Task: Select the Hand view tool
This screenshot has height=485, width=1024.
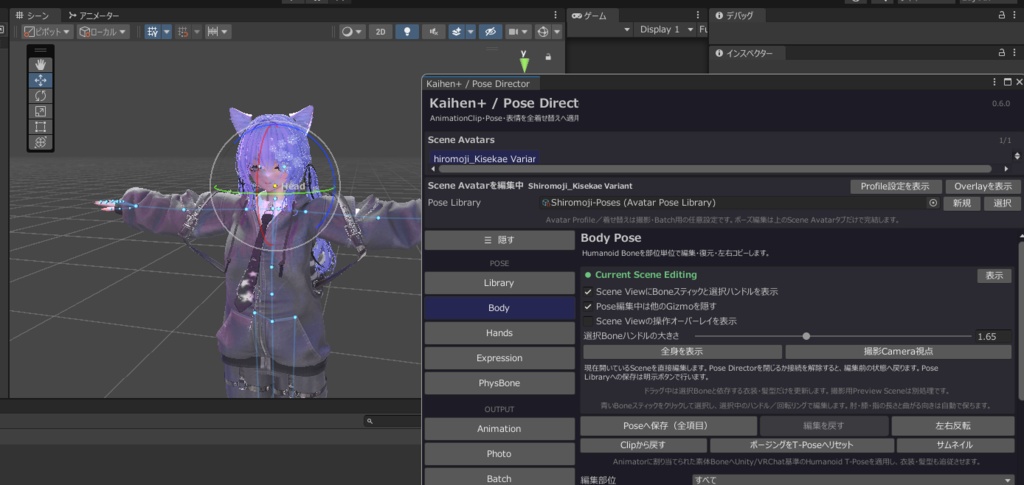Action: coord(40,64)
